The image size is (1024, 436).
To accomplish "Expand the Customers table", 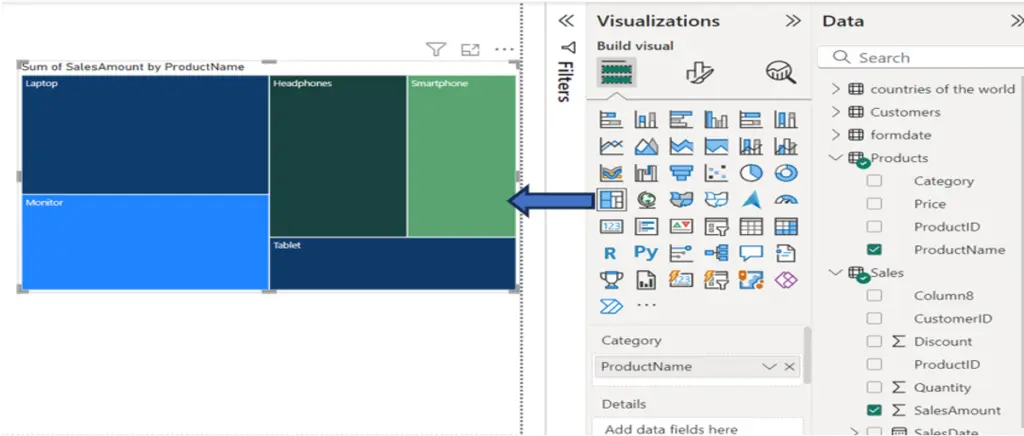I will (x=836, y=112).
